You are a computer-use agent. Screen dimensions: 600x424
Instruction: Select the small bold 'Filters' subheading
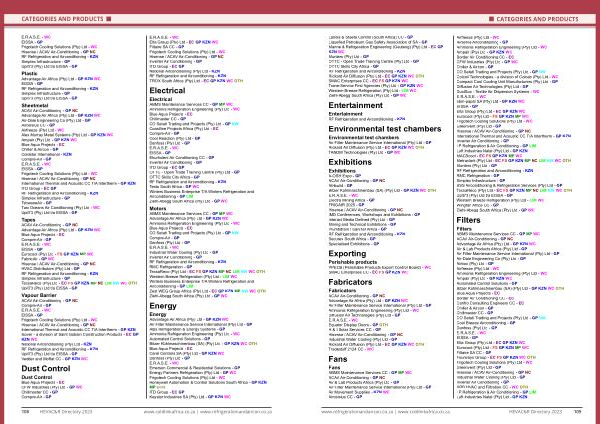(464, 228)
